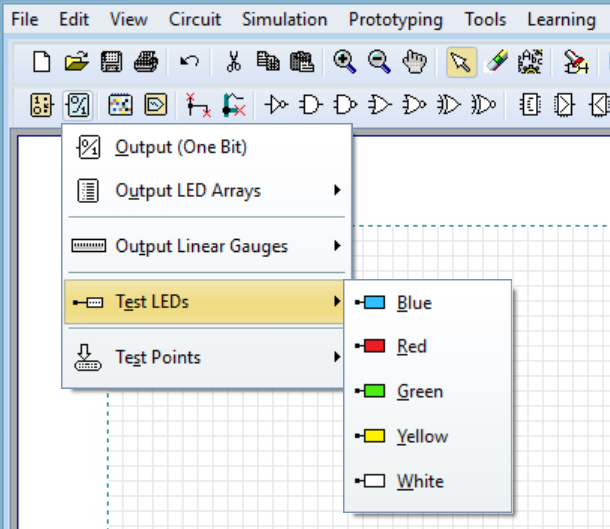Image resolution: width=610 pixels, height=529 pixels.
Task: Open the Tools menu
Action: coord(486,19)
